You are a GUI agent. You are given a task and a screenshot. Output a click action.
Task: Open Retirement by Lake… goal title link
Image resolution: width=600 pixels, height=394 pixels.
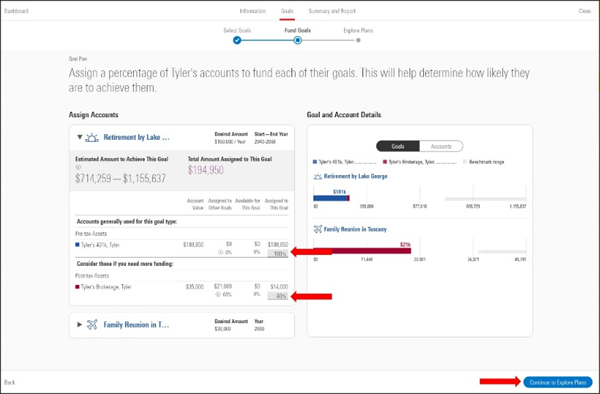tap(136, 137)
